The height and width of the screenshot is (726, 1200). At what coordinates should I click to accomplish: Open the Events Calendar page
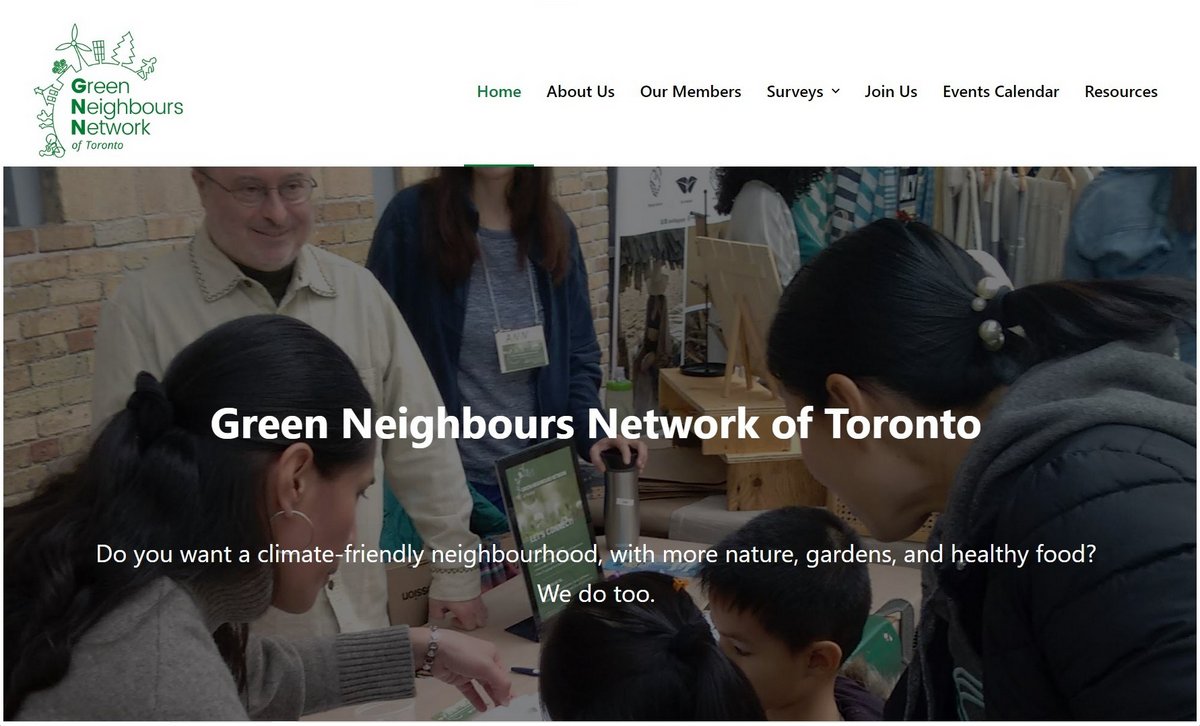click(x=1000, y=91)
